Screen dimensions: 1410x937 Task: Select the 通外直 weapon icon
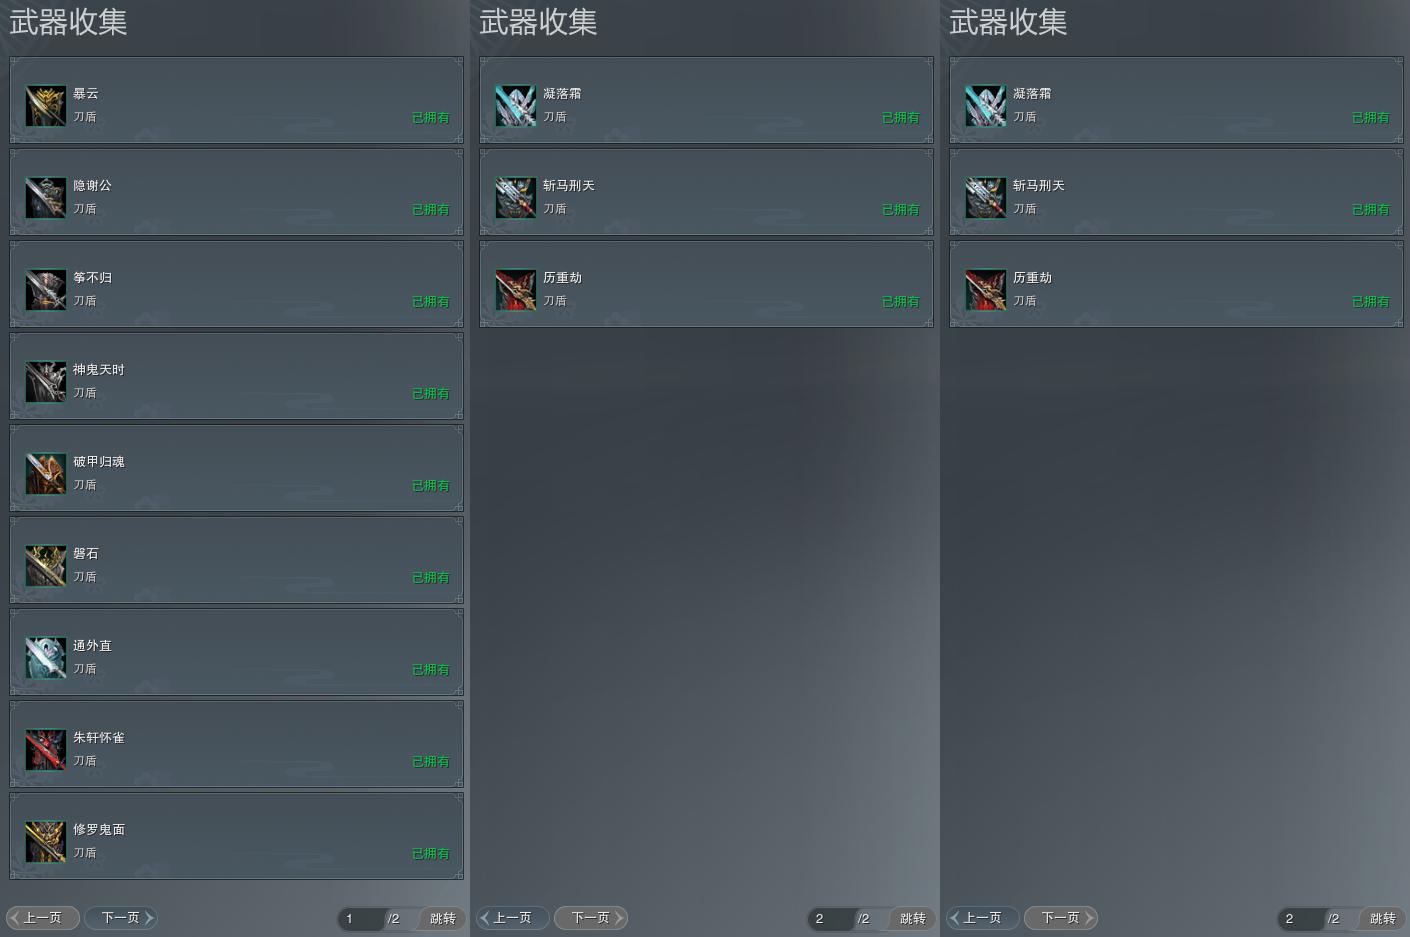tap(45, 657)
